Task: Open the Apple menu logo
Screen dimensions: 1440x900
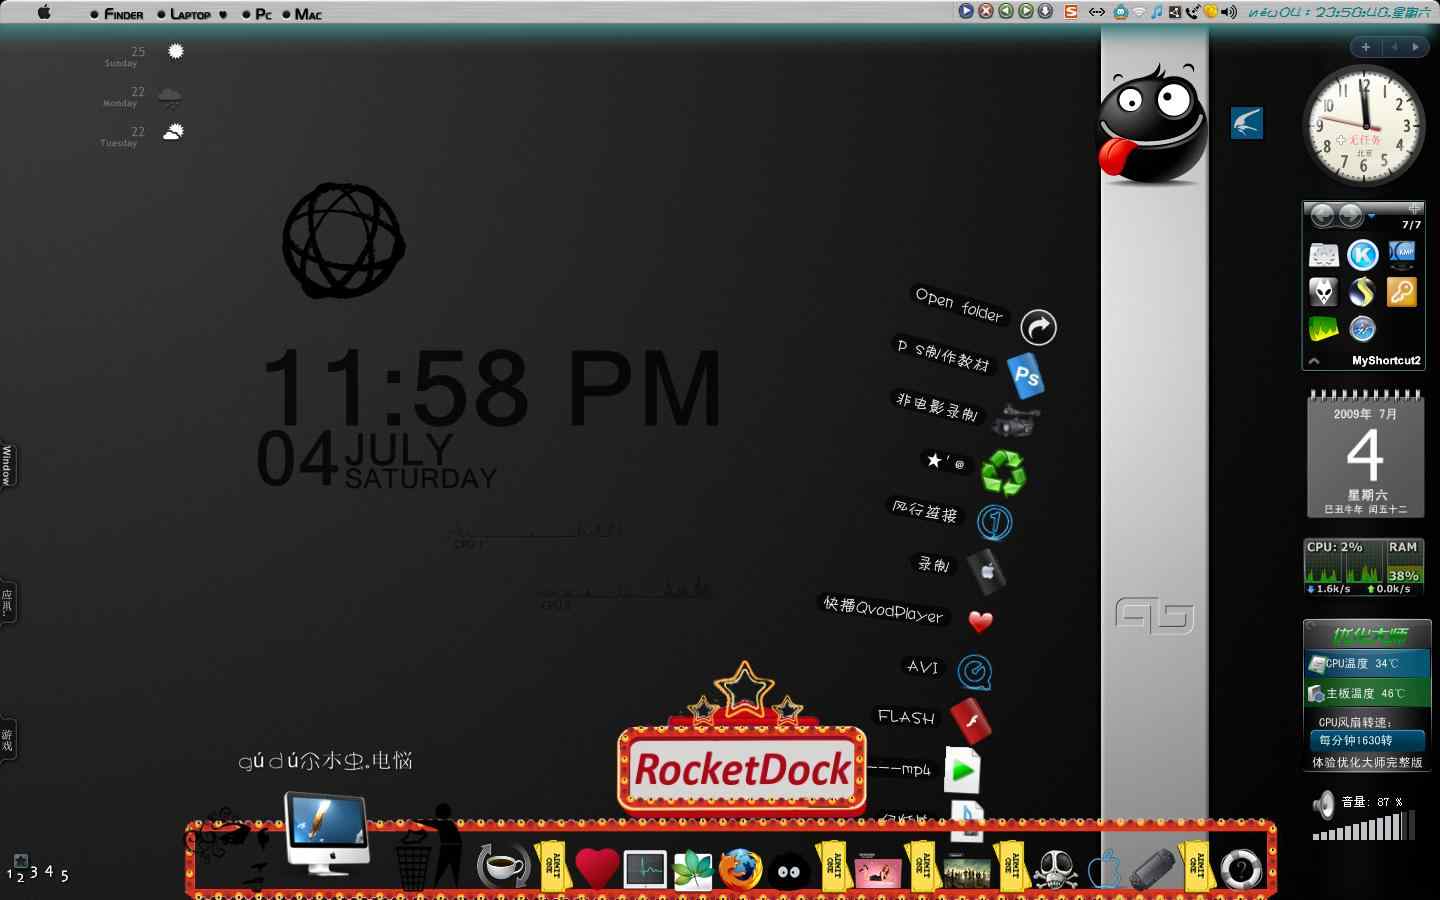Action: [x=44, y=13]
